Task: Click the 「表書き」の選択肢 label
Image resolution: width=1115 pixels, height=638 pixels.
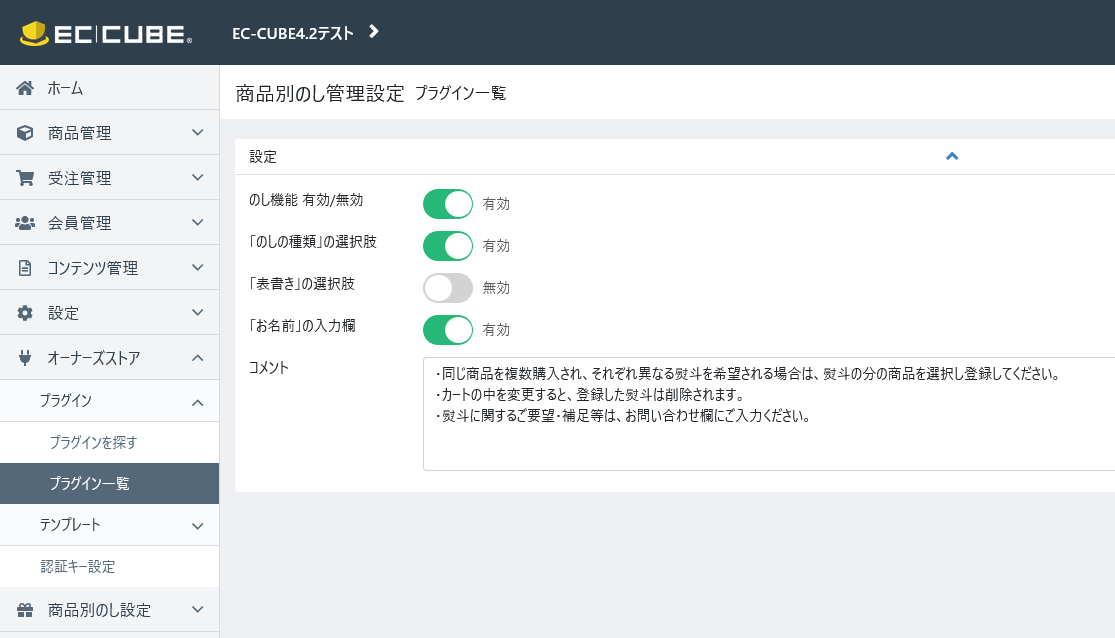Action: point(302,284)
